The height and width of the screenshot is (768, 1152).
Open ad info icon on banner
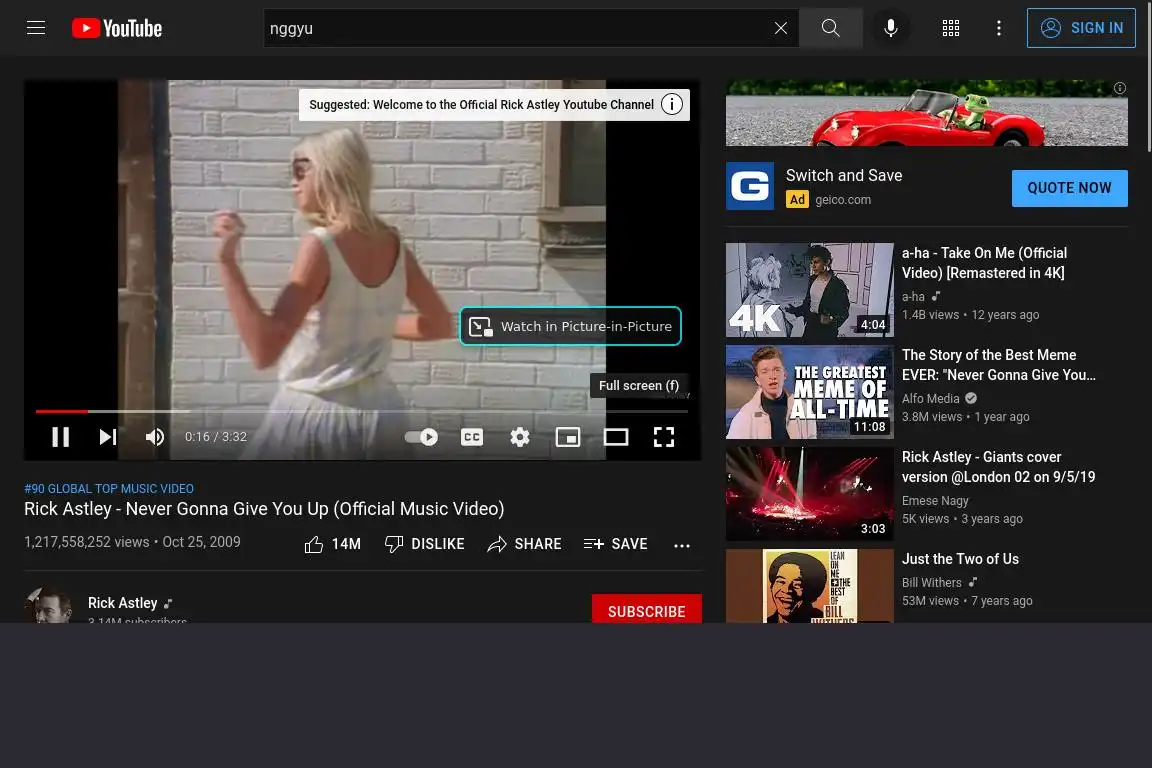click(x=1119, y=88)
